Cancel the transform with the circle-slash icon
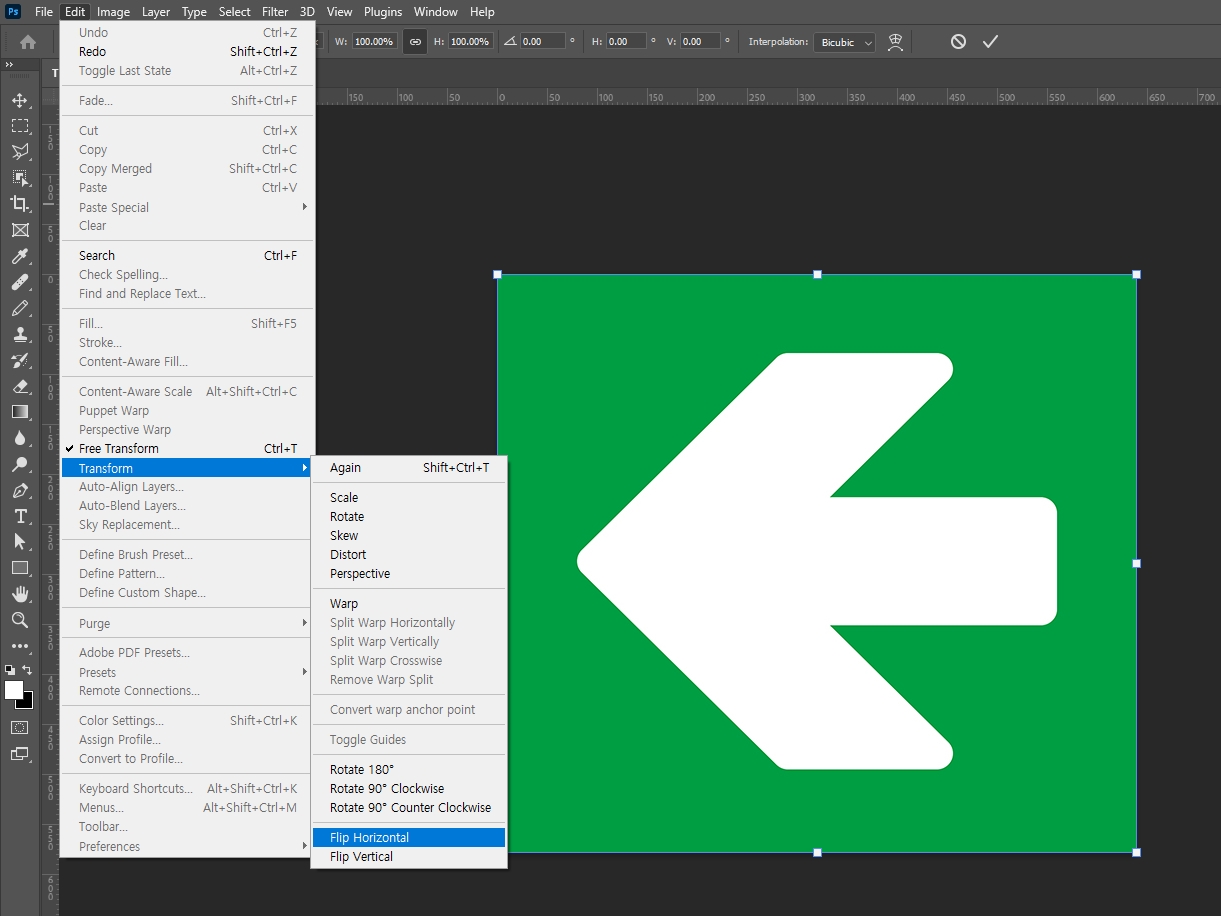Image resolution: width=1221 pixels, height=916 pixels. [x=958, y=42]
